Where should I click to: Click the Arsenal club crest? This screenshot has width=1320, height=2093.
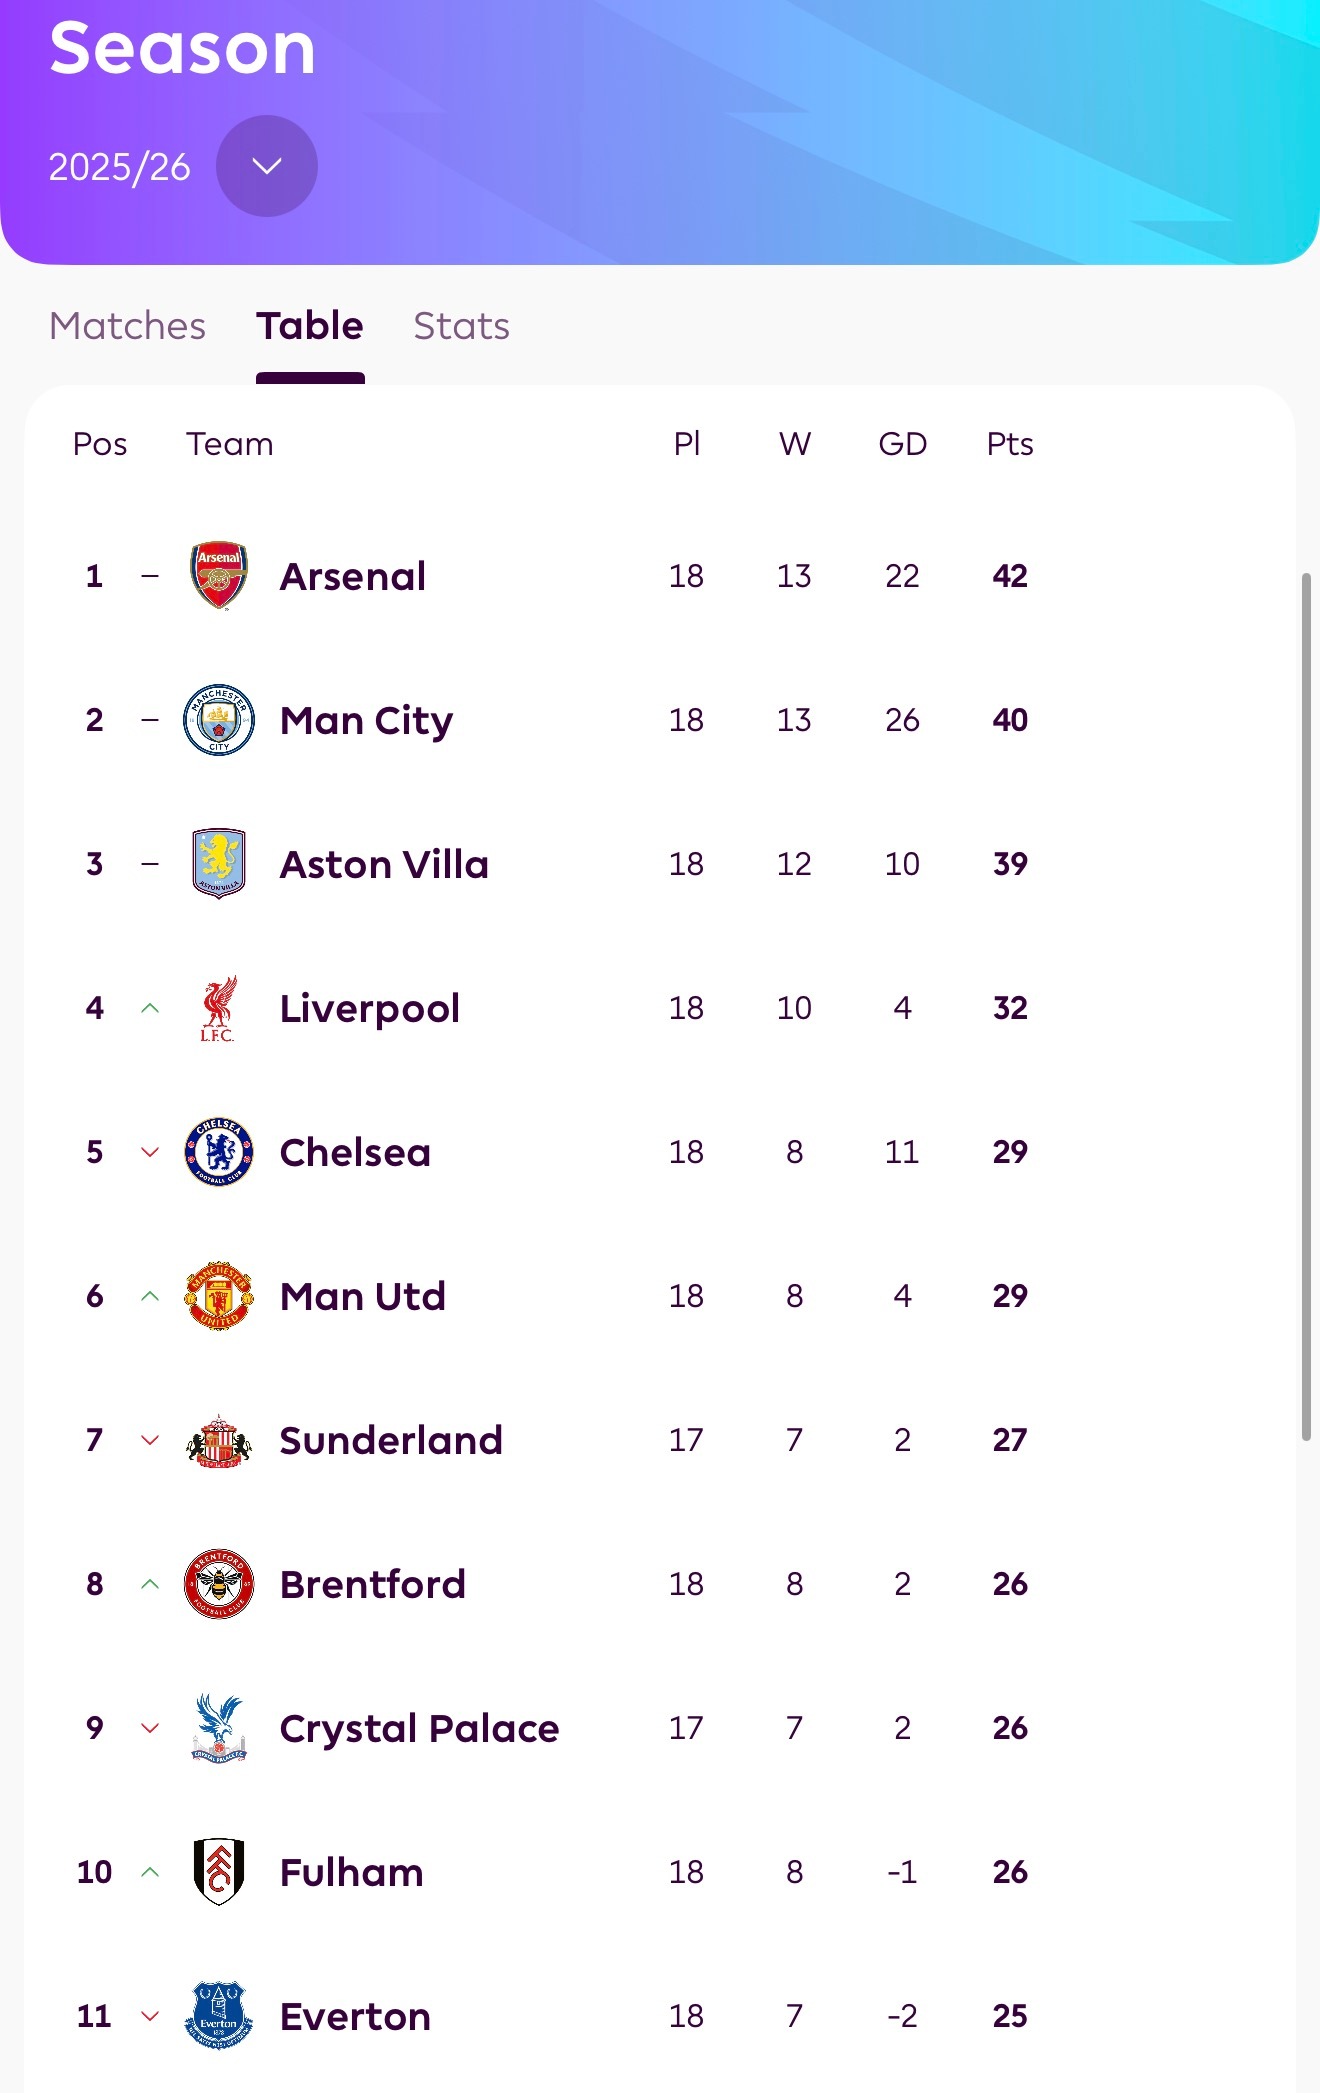[x=219, y=576]
